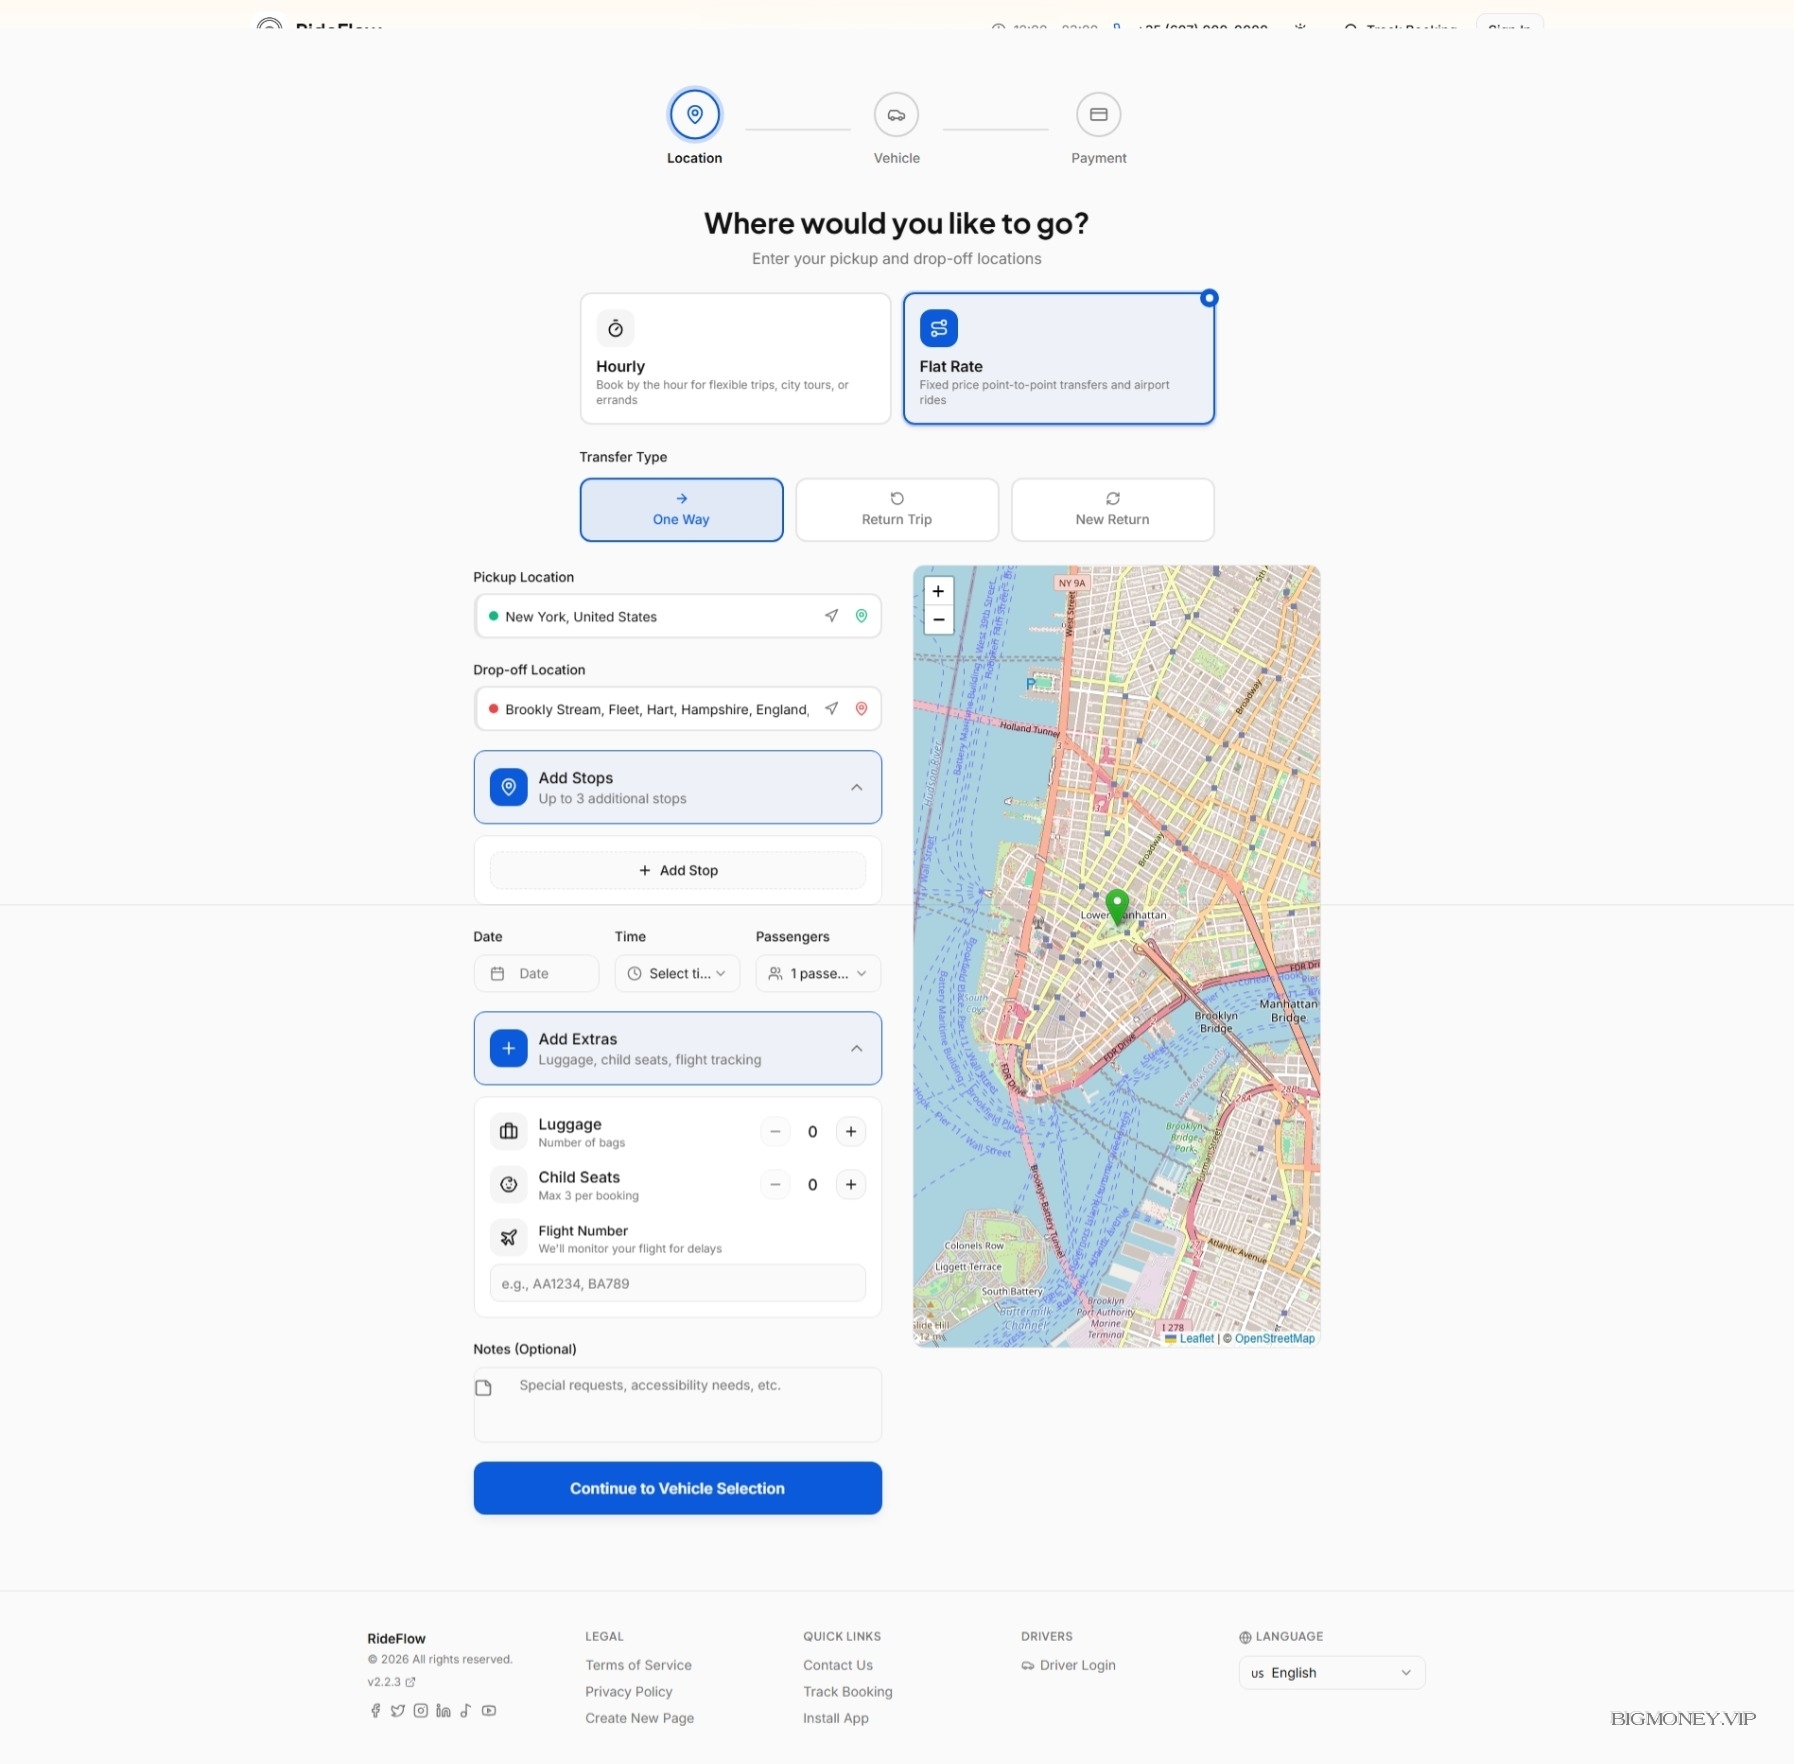Click the red drop-off map pin icon
Screen dimensions: 1794x1764
coord(861,709)
